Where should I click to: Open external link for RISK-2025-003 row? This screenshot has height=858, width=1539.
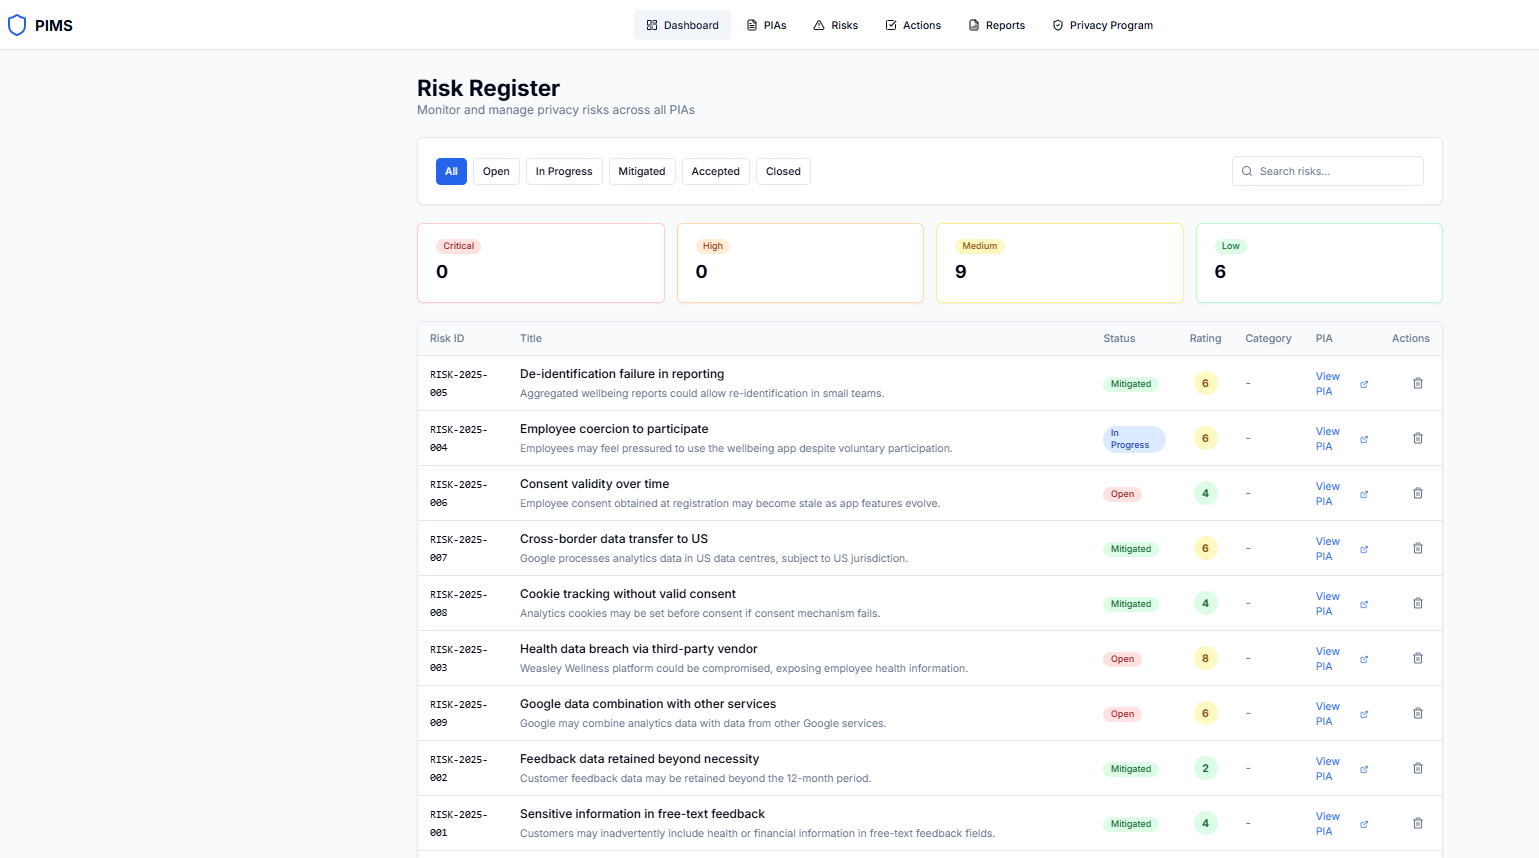tap(1364, 659)
